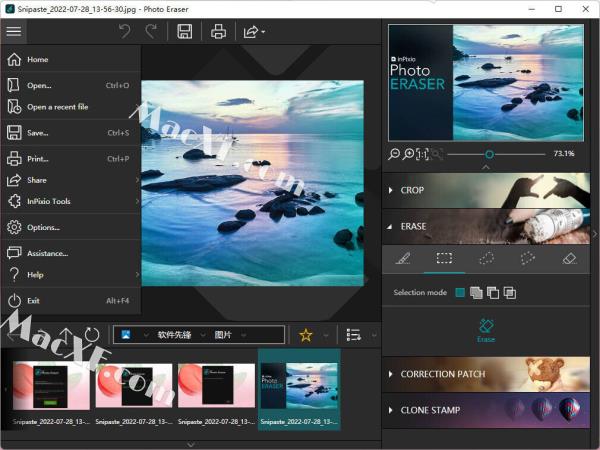Click the favorites star icon
This screenshot has width=600, height=450.
click(x=306, y=335)
